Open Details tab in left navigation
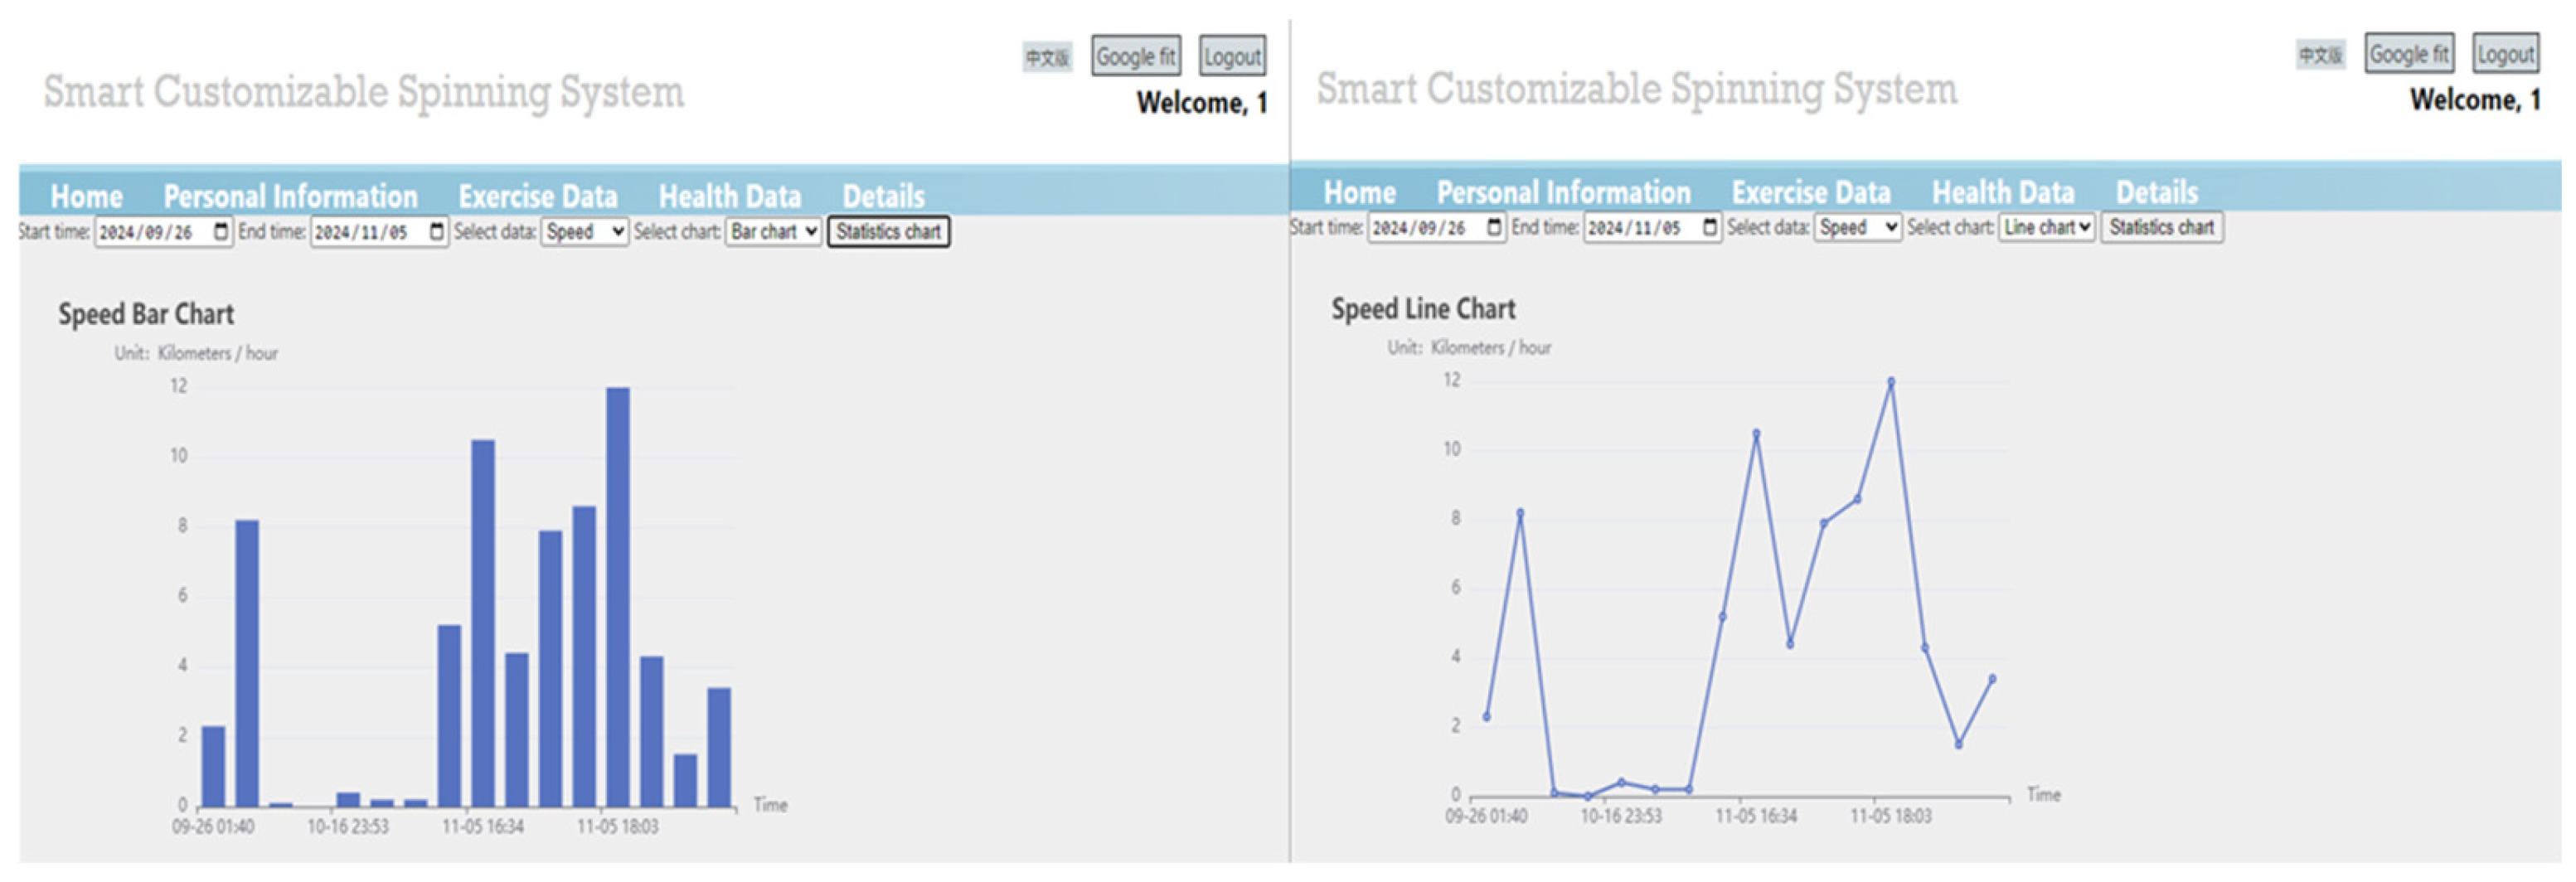The image size is (2576, 882). [x=883, y=196]
